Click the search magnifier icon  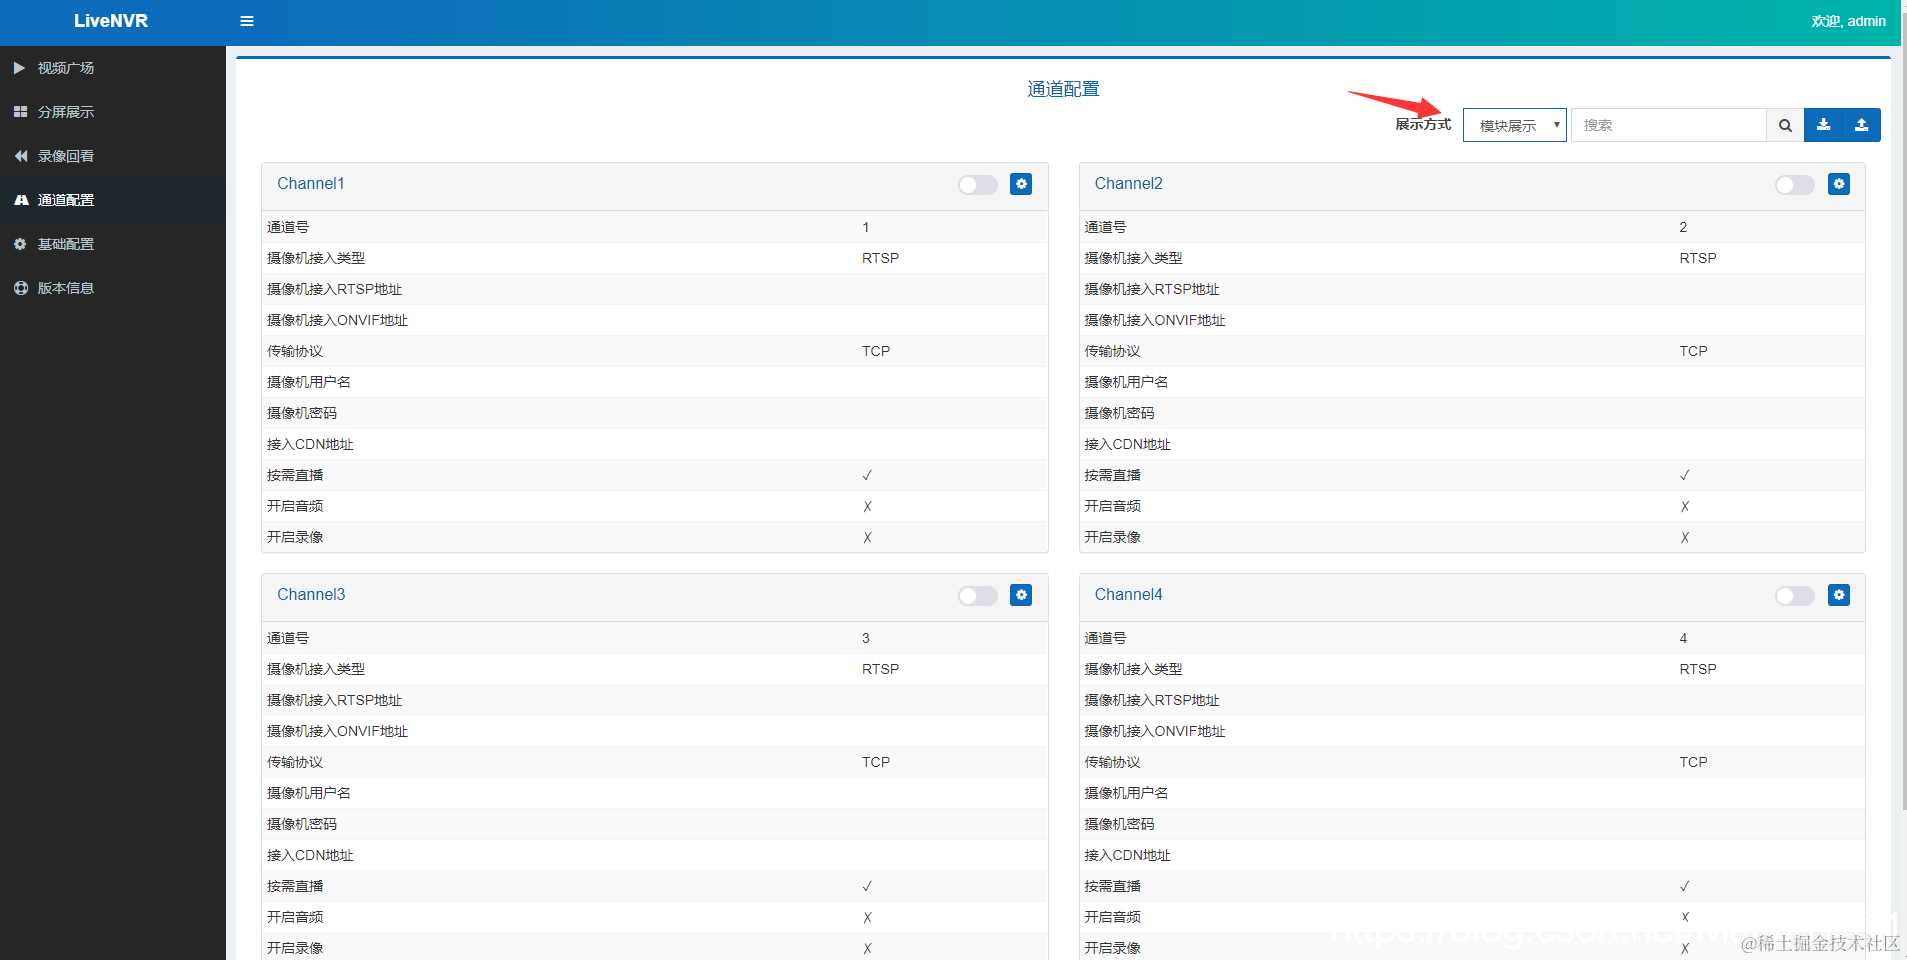[1785, 124]
